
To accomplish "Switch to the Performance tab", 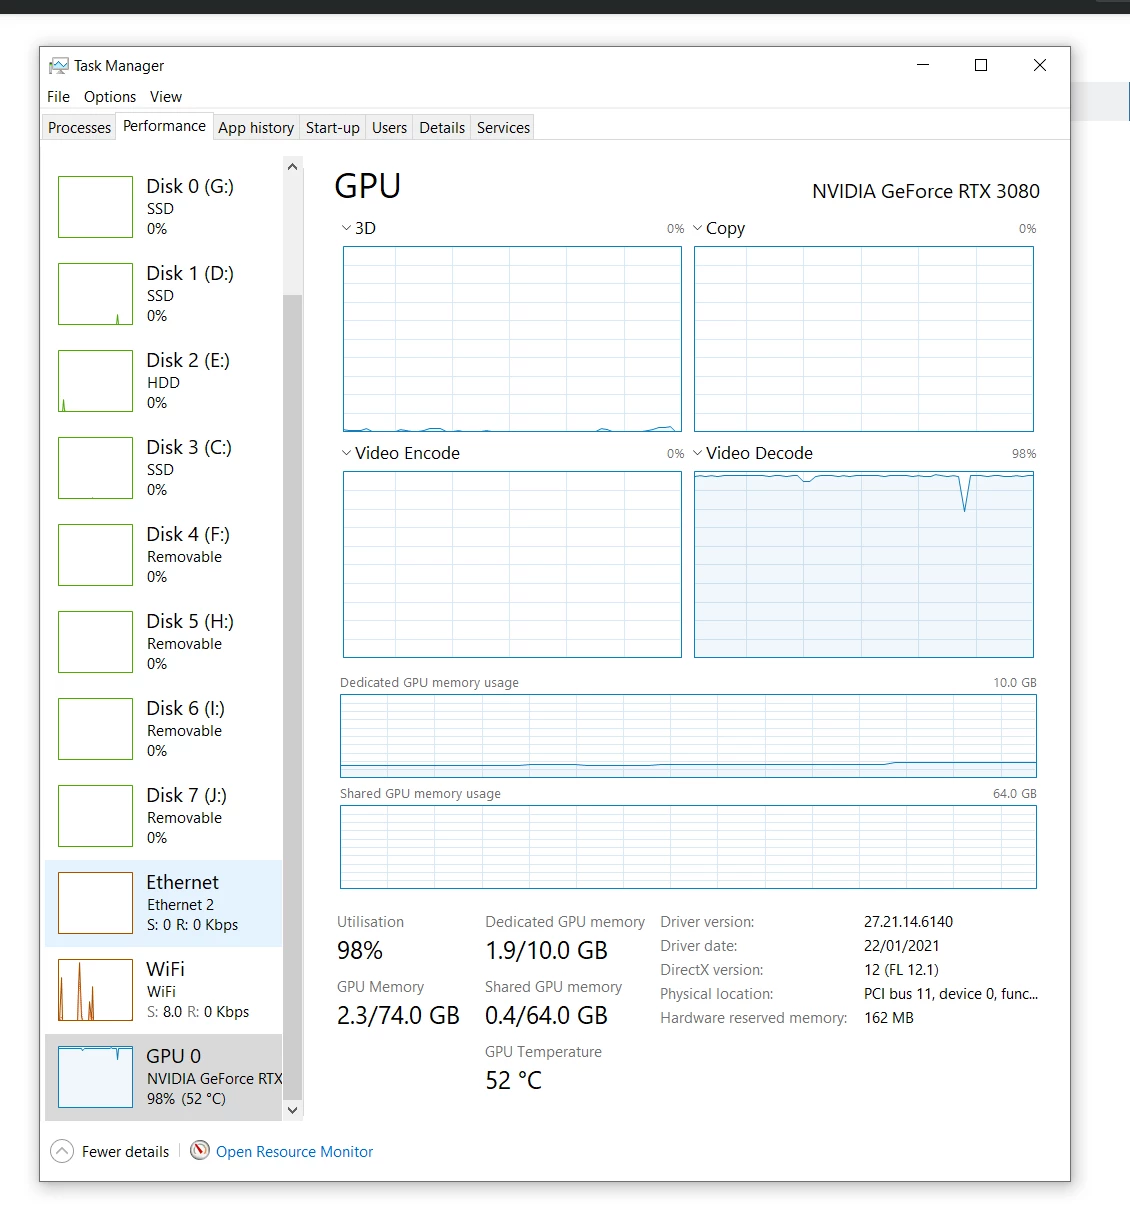I will point(164,126).
